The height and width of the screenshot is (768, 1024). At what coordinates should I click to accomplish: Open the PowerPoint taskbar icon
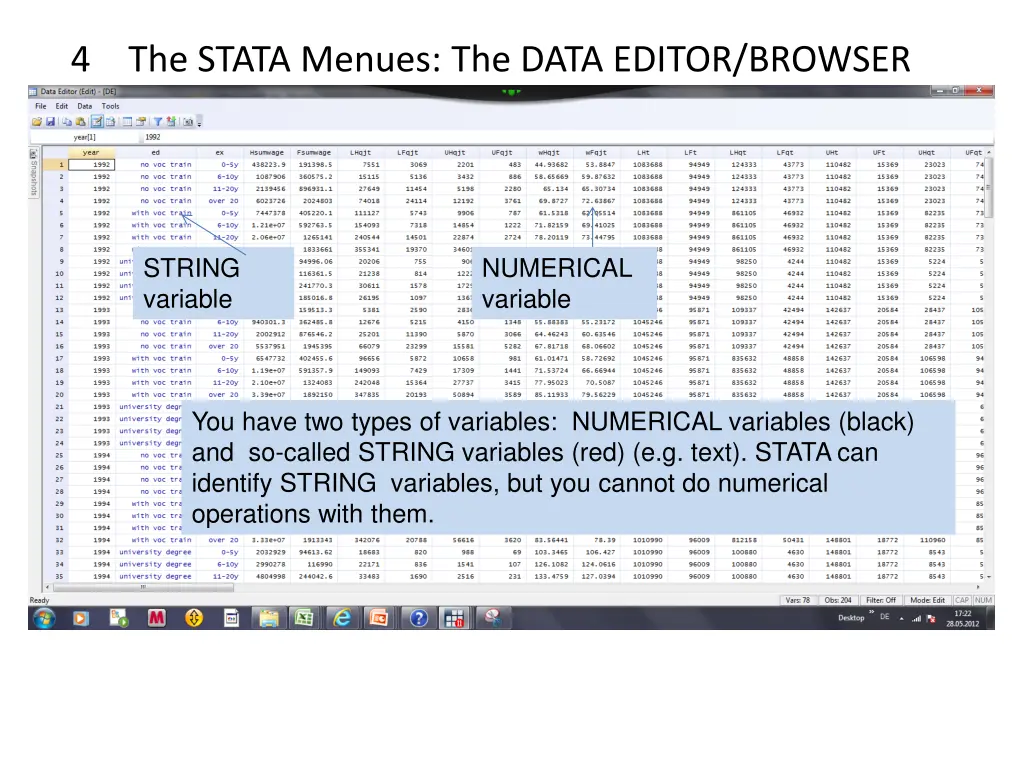[379, 618]
